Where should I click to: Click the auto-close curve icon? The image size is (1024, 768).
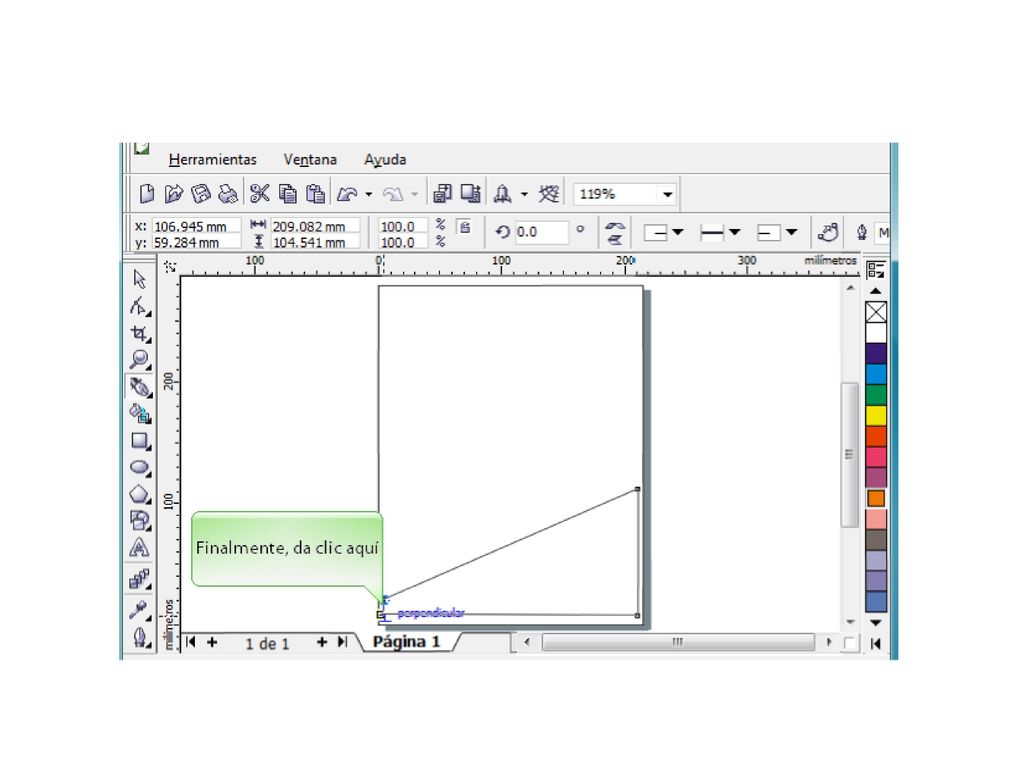pos(828,232)
